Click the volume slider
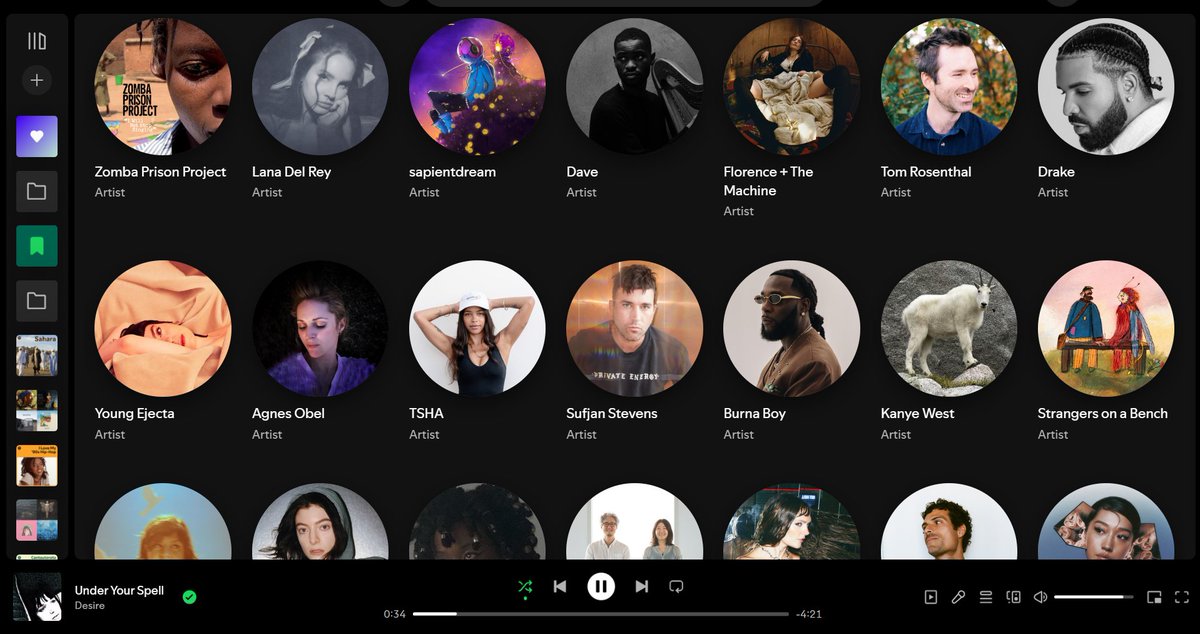1200x634 pixels. click(x=1094, y=597)
